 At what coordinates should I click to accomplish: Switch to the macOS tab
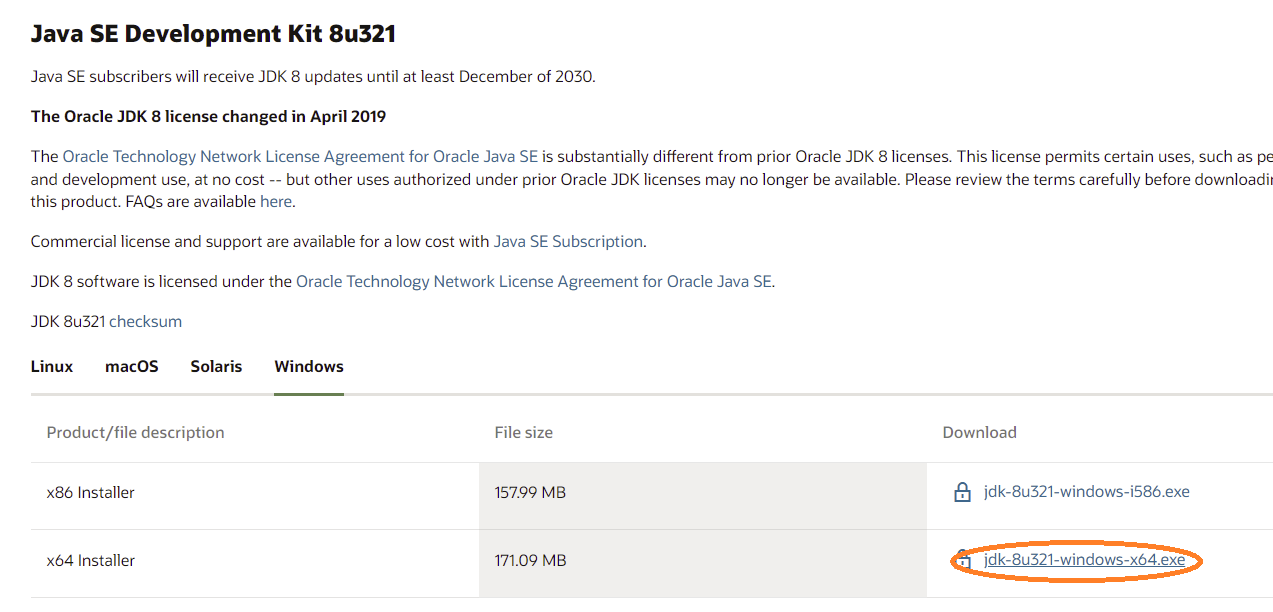pos(132,366)
